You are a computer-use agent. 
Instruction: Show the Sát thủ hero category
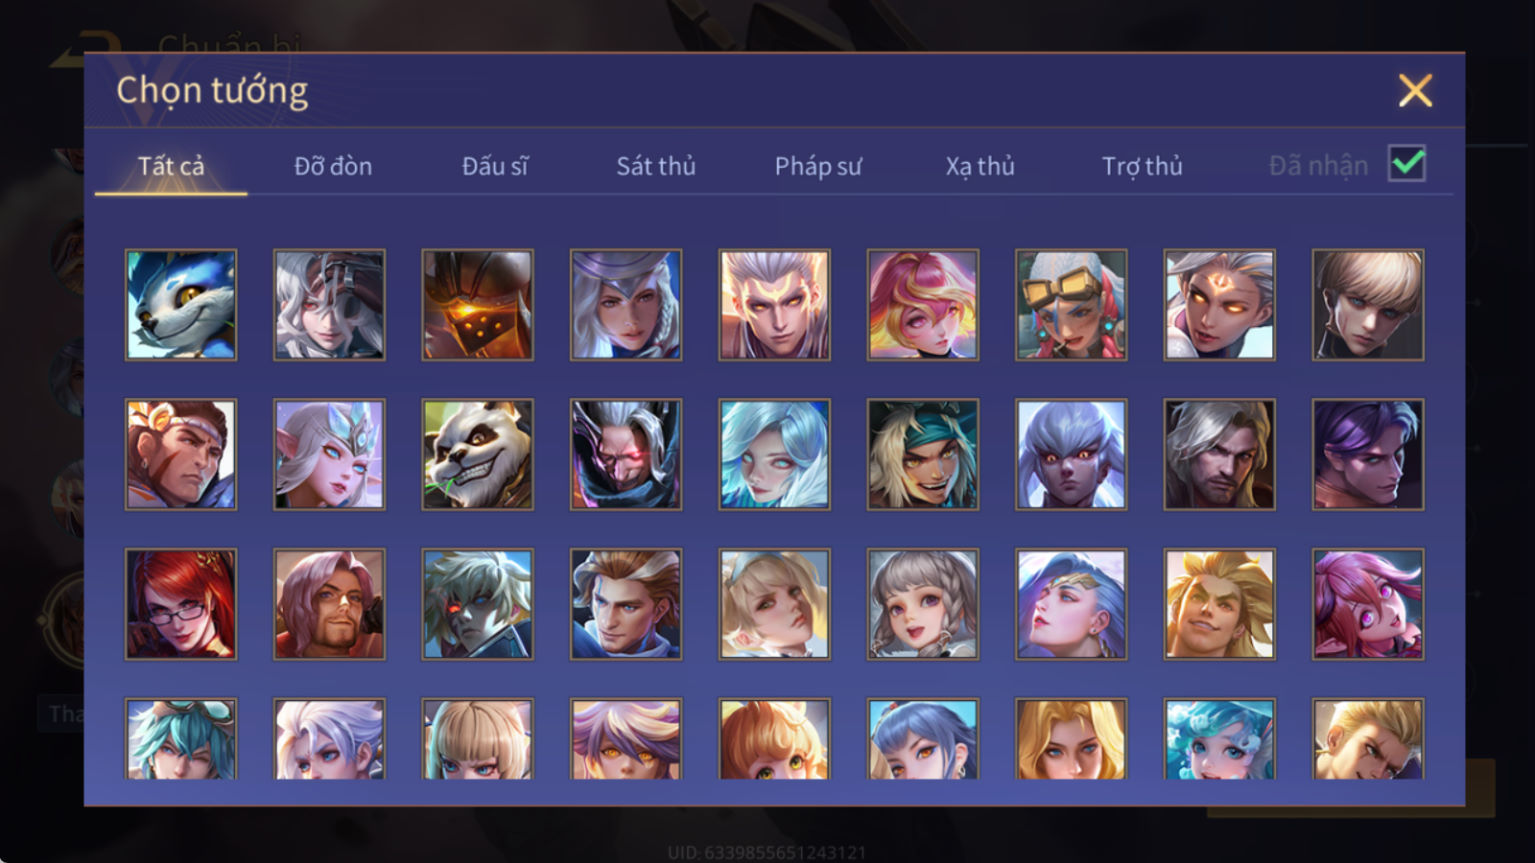pos(656,166)
